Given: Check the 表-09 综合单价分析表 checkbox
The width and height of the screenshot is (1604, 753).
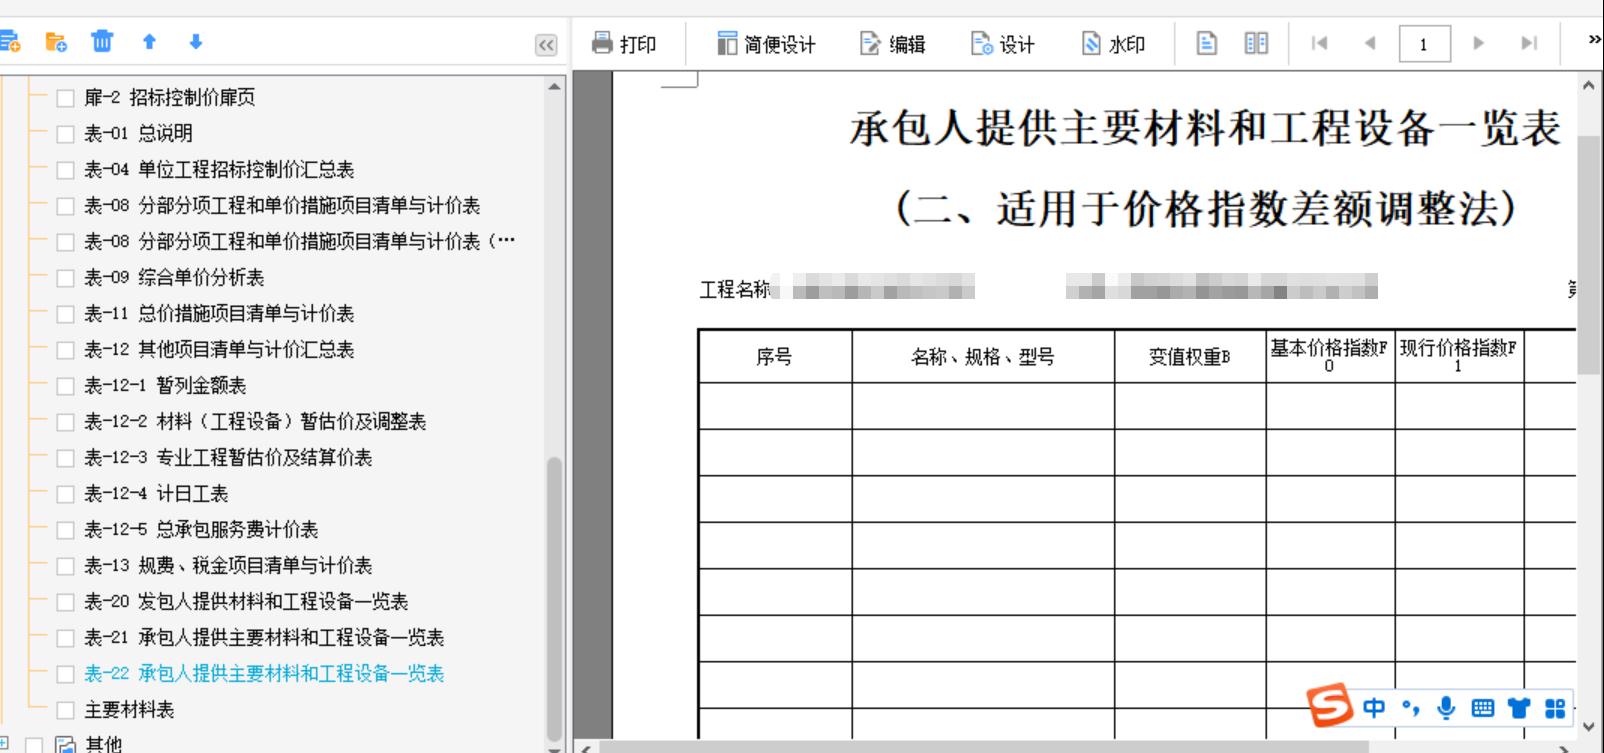Looking at the screenshot, I should point(65,278).
